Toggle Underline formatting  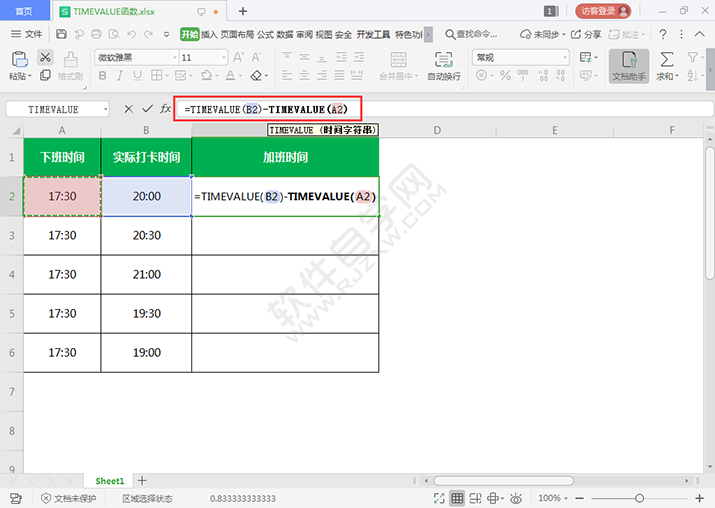point(137,76)
